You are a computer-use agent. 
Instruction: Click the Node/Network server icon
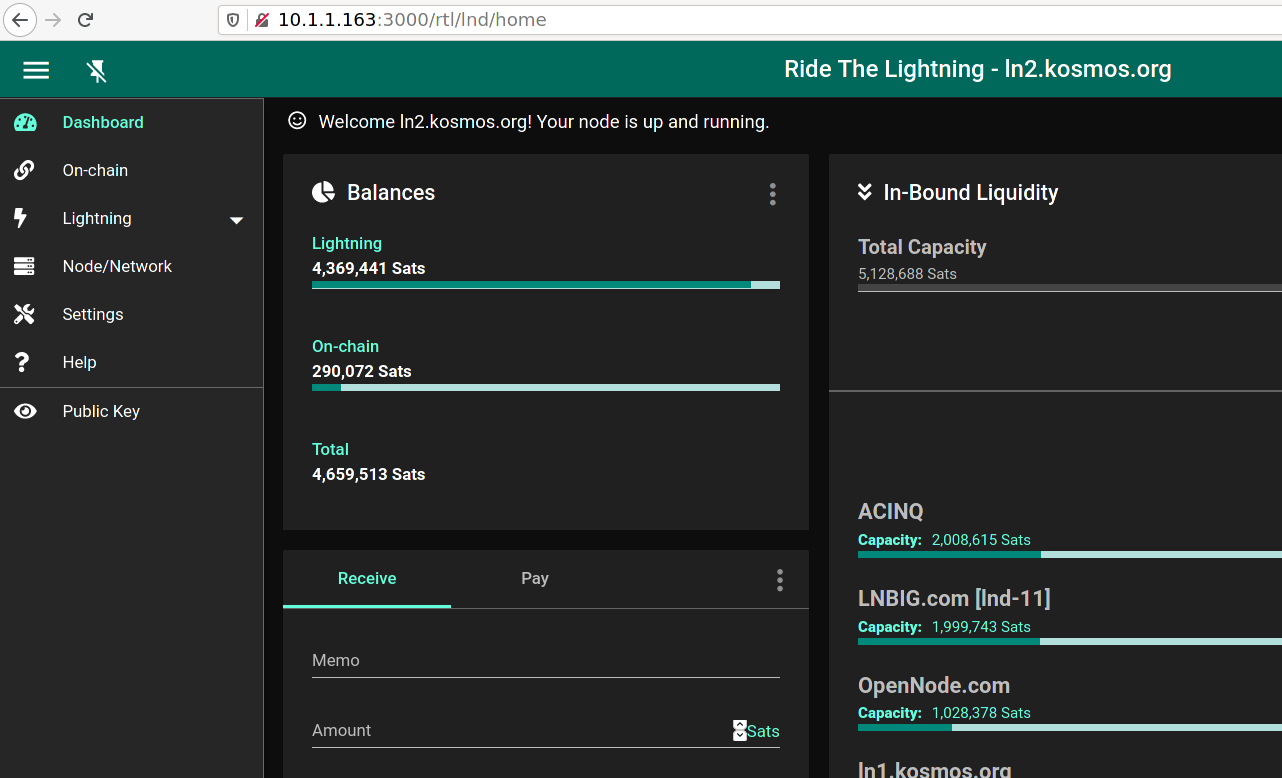[25, 266]
